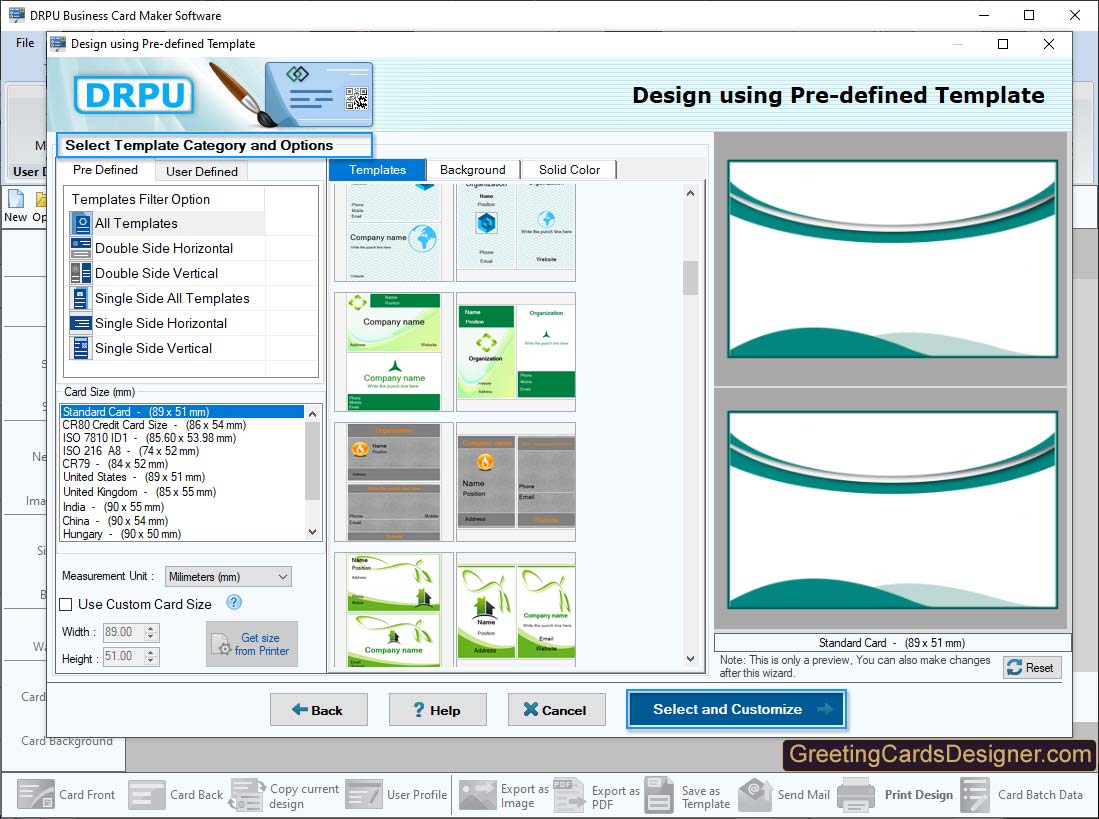Select Double Side Horizontal filter label

[164, 248]
